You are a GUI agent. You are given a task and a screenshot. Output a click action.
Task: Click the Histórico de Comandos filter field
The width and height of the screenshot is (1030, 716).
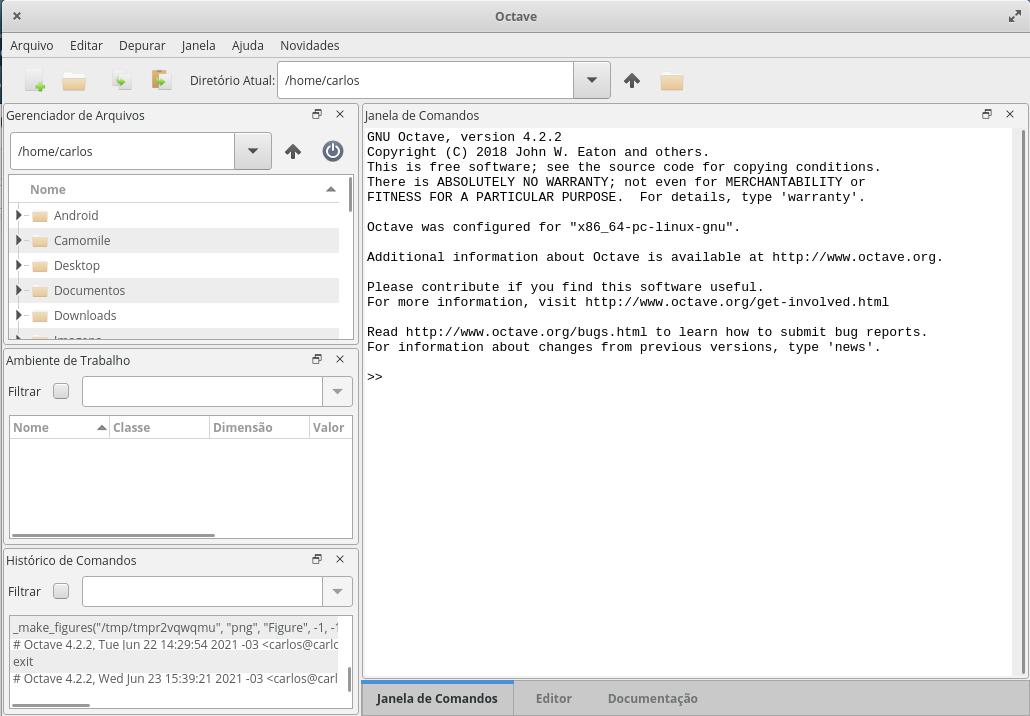[x=202, y=592]
